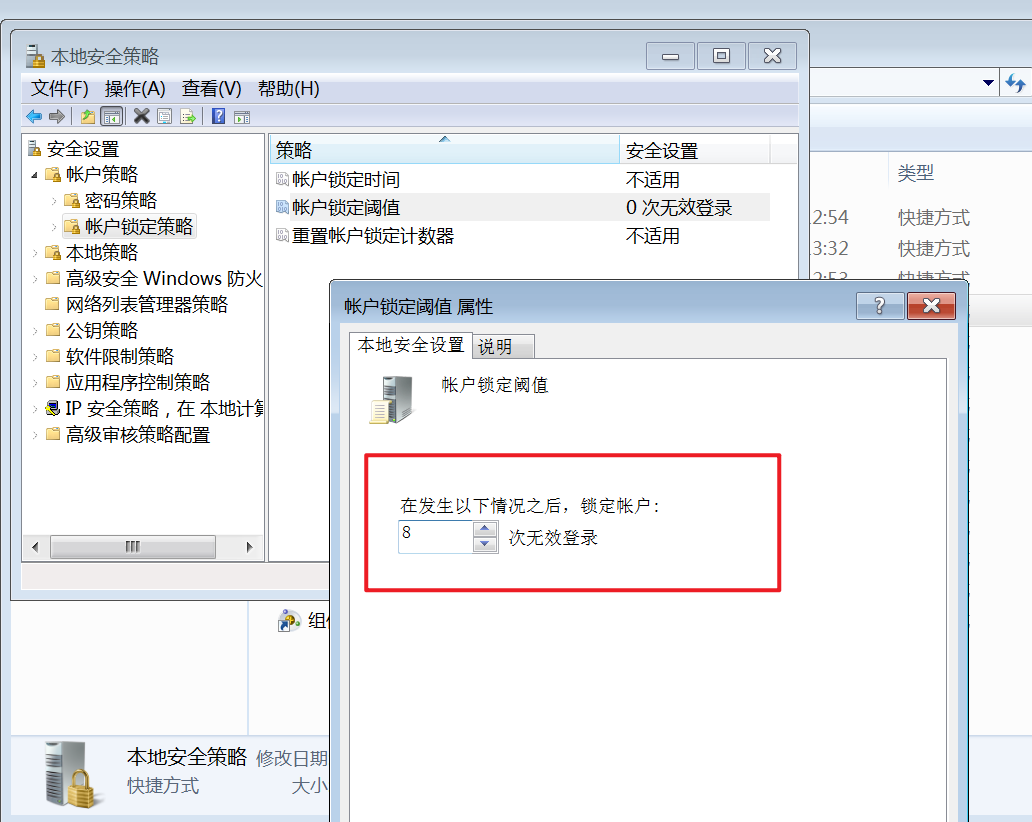Open the Properties icon in toolbar
Screen dimensions: 1032x822
[x=165, y=117]
